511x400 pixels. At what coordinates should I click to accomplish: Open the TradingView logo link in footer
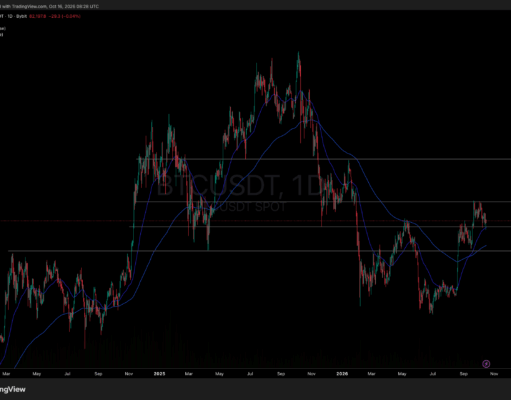pyautogui.click(x=12, y=389)
